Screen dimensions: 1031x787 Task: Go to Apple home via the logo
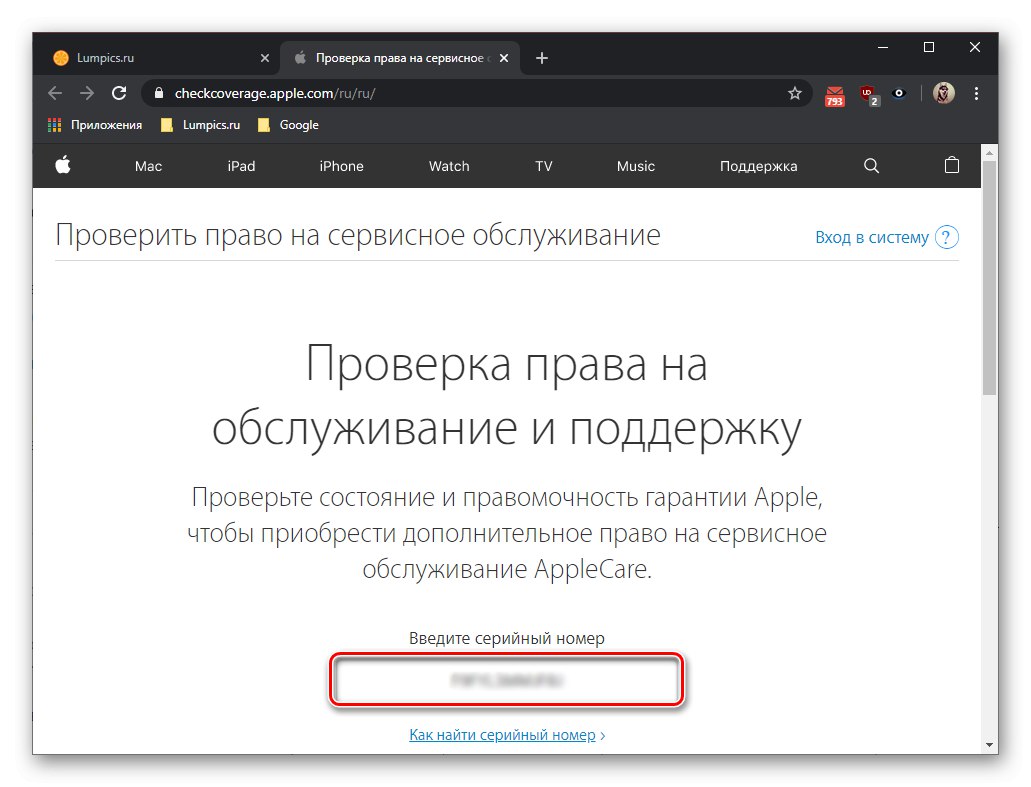(x=63, y=165)
